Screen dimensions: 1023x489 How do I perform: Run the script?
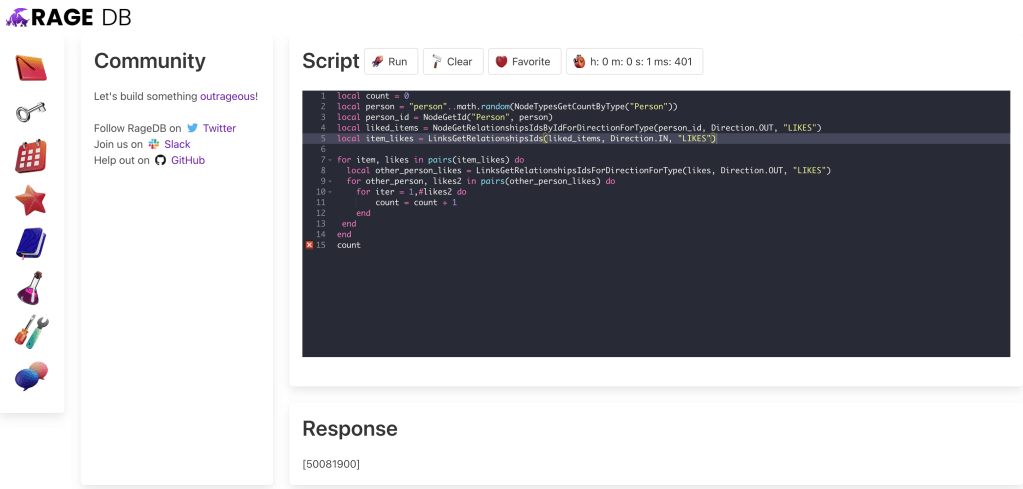[390, 61]
